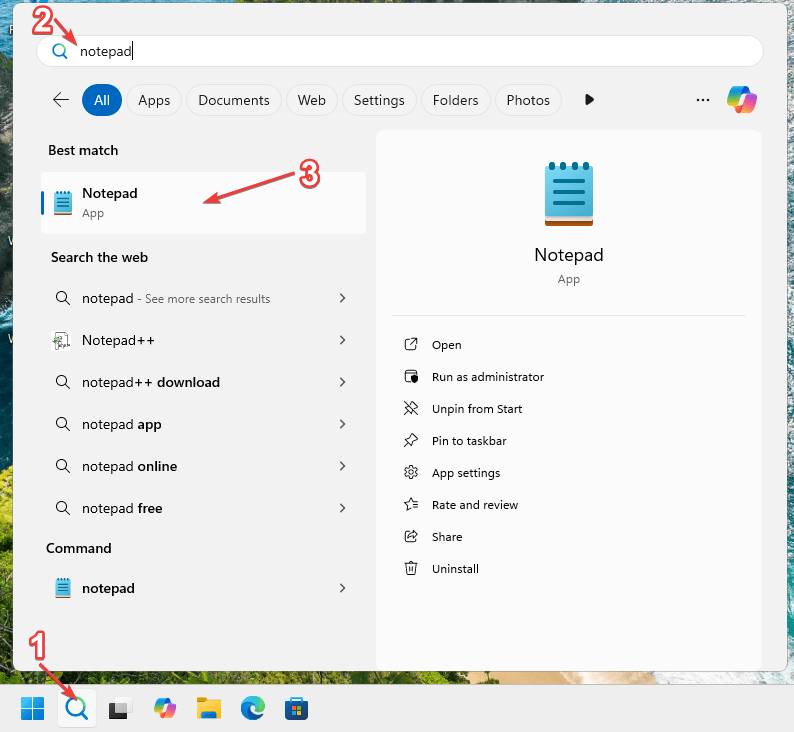Choose Run as administrator for Notepad

(x=487, y=377)
